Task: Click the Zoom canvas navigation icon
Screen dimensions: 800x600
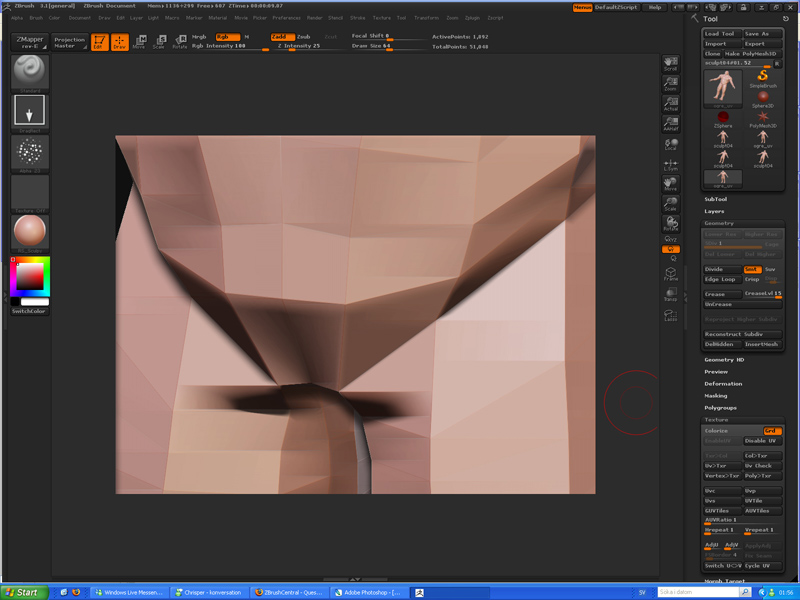Action: pyautogui.click(x=671, y=83)
